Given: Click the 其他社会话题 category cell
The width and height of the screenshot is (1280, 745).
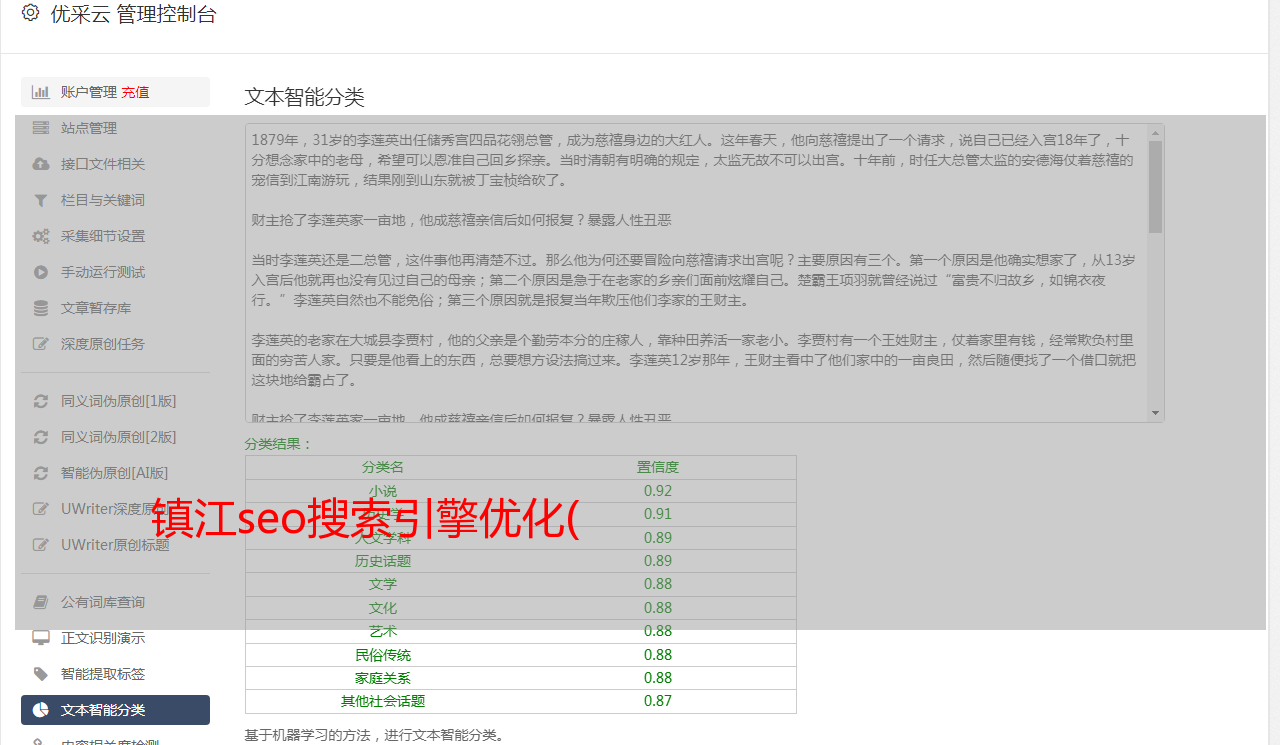Looking at the screenshot, I should 383,701.
